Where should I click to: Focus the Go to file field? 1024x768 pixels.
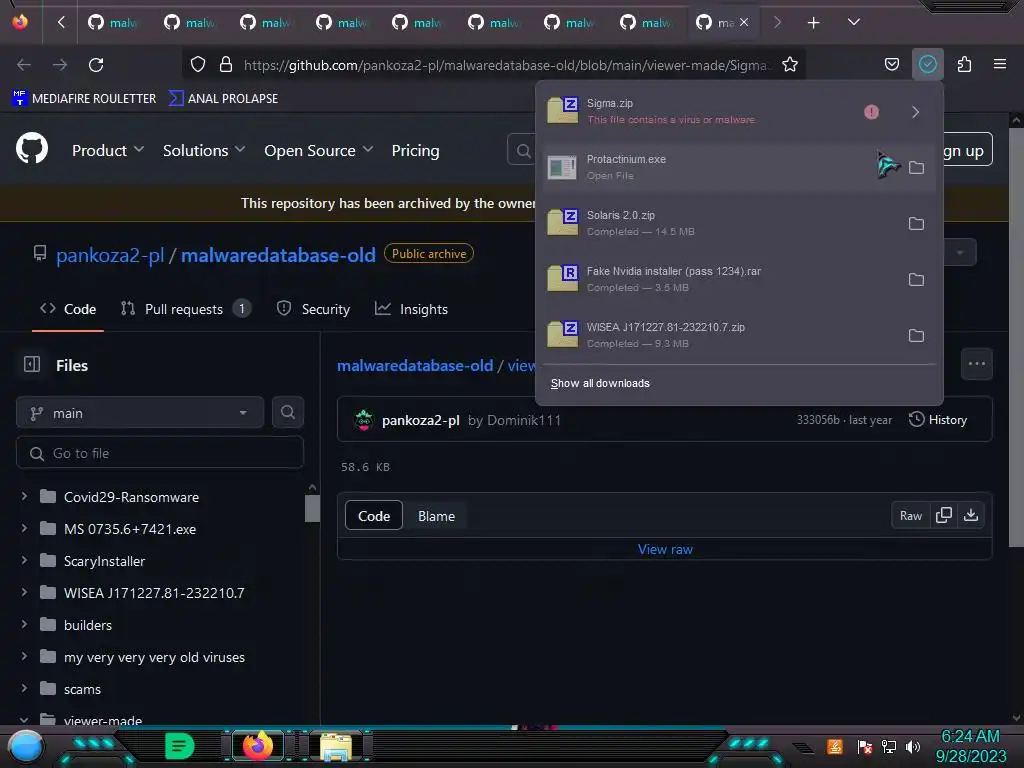160,453
